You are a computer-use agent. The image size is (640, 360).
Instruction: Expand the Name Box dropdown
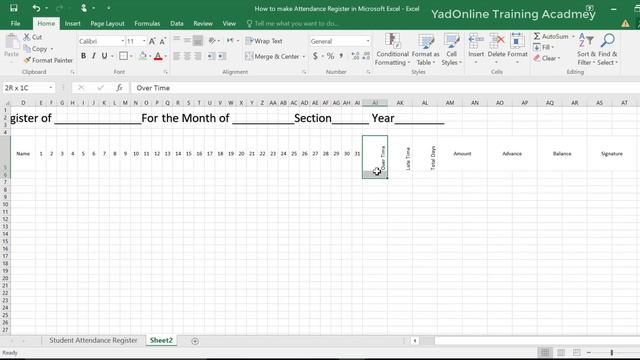(x=51, y=88)
